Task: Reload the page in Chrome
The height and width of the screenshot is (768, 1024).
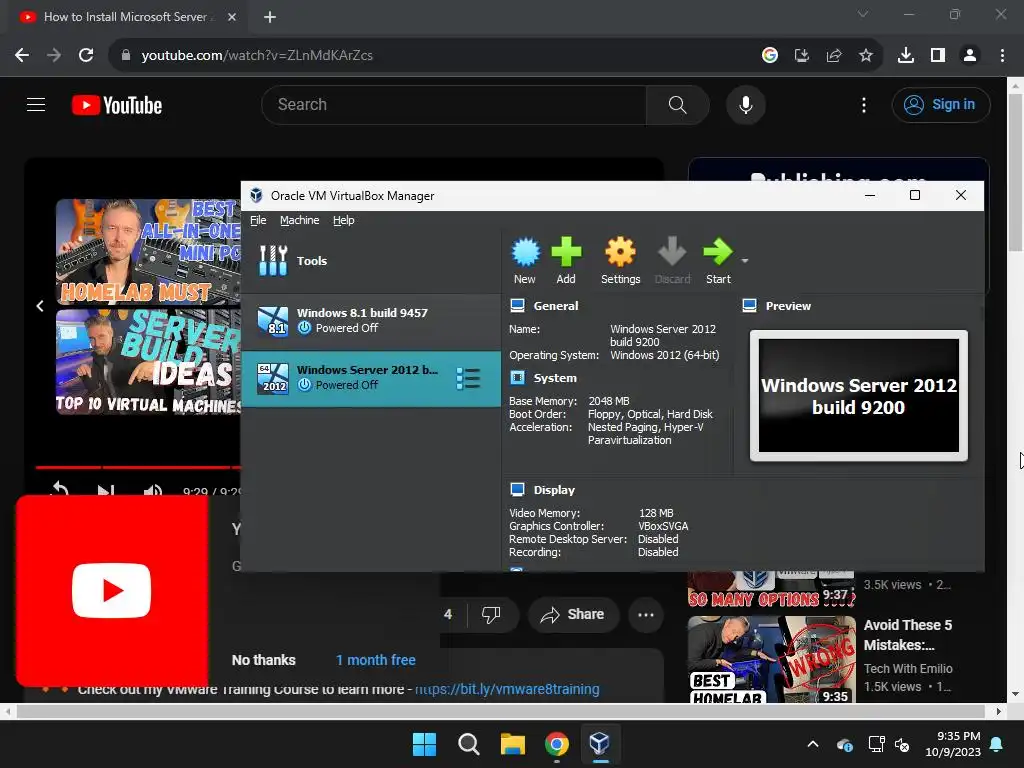Action: pos(86,56)
